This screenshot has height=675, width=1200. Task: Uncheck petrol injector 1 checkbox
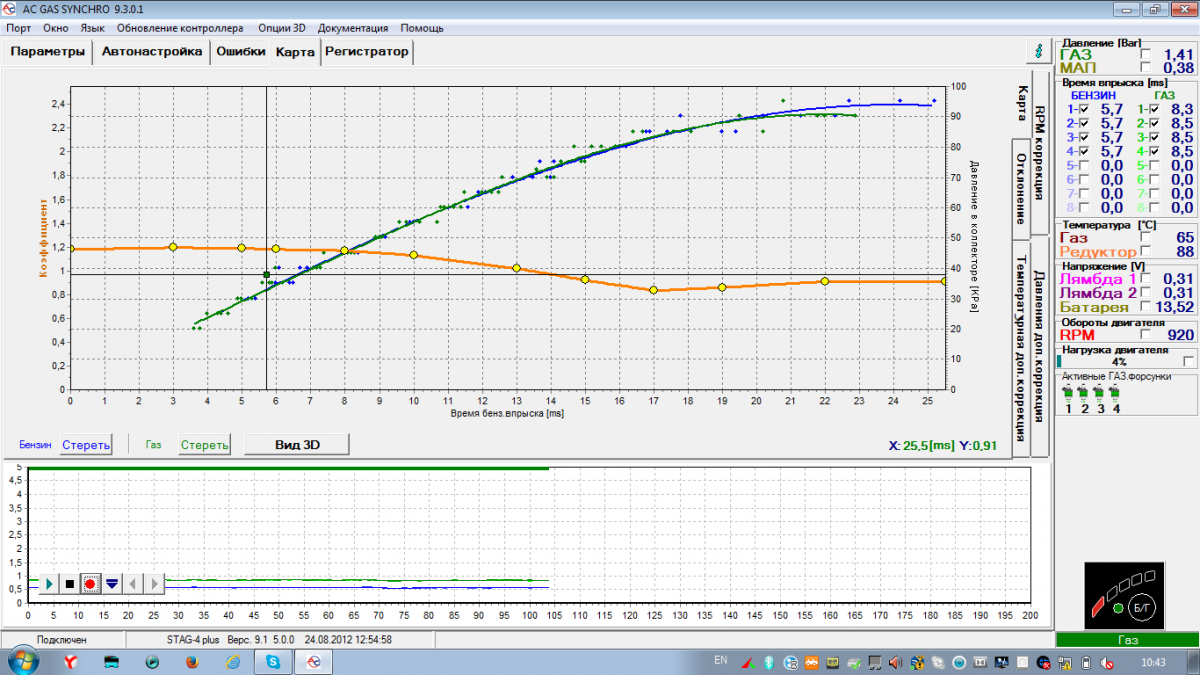tap(1084, 109)
